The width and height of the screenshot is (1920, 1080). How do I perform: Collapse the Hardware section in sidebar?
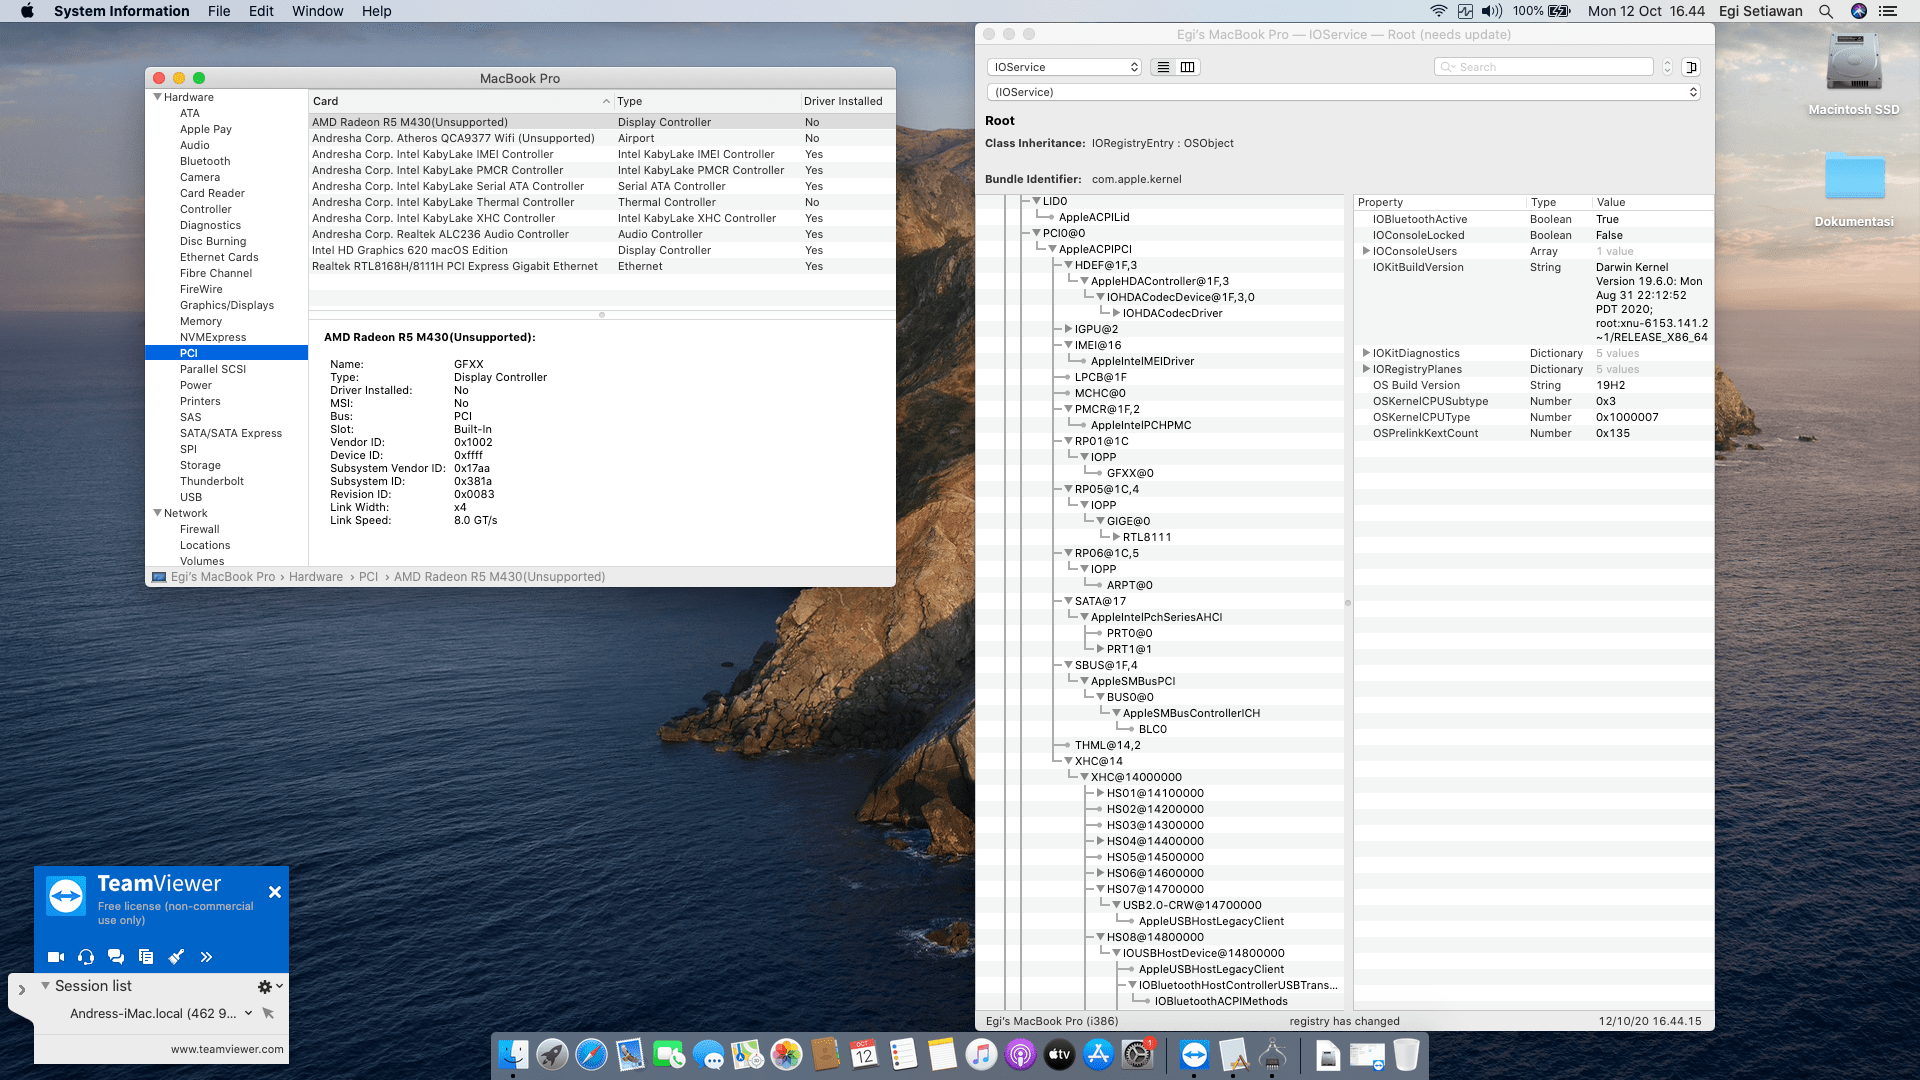pos(157,97)
